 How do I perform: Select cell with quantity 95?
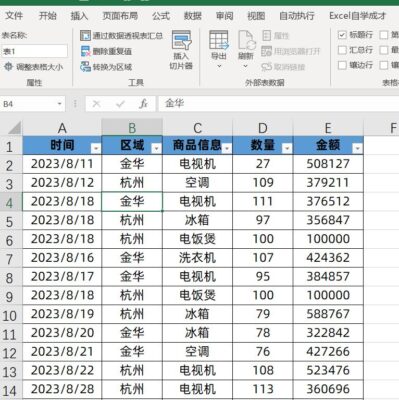[x=263, y=276]
